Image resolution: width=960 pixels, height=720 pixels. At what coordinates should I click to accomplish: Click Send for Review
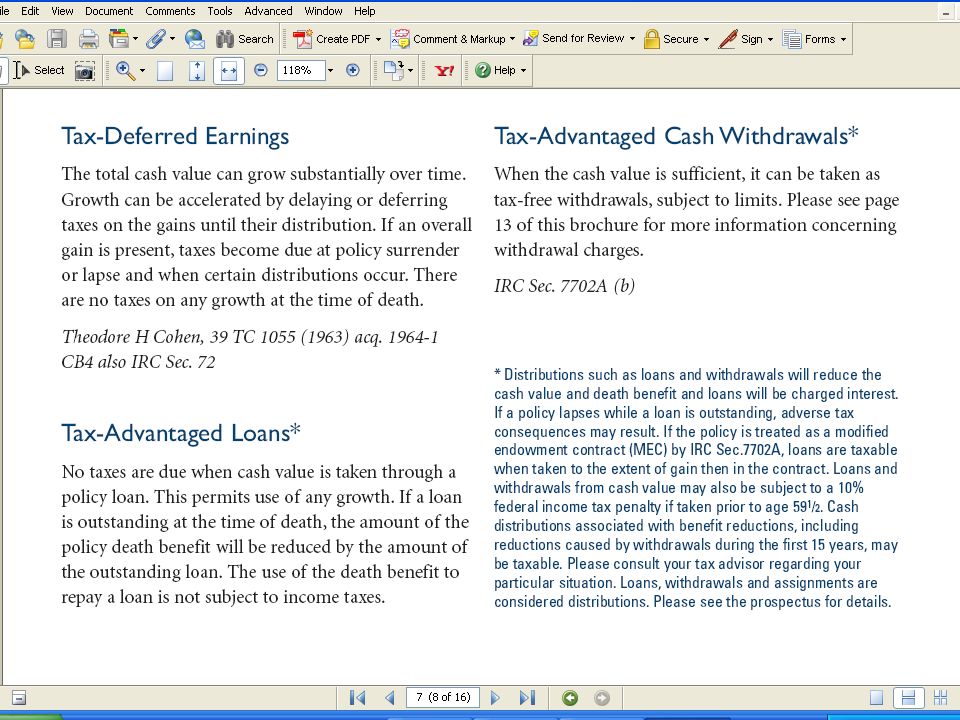click(573, 39)
